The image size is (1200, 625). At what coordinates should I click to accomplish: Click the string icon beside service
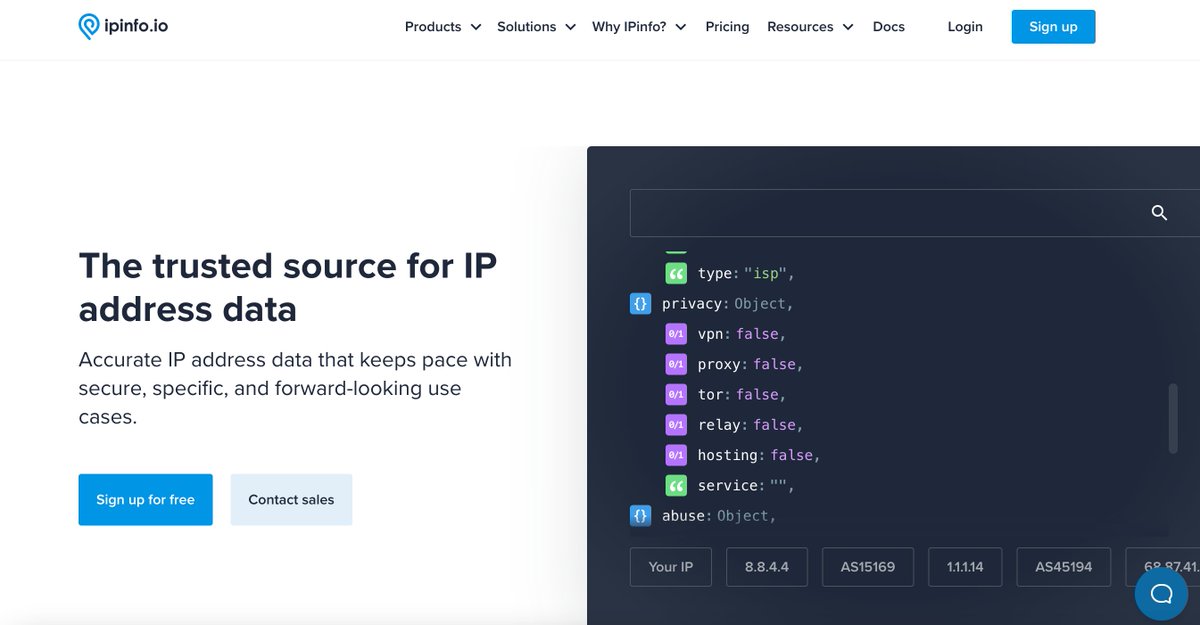(676, 485)
